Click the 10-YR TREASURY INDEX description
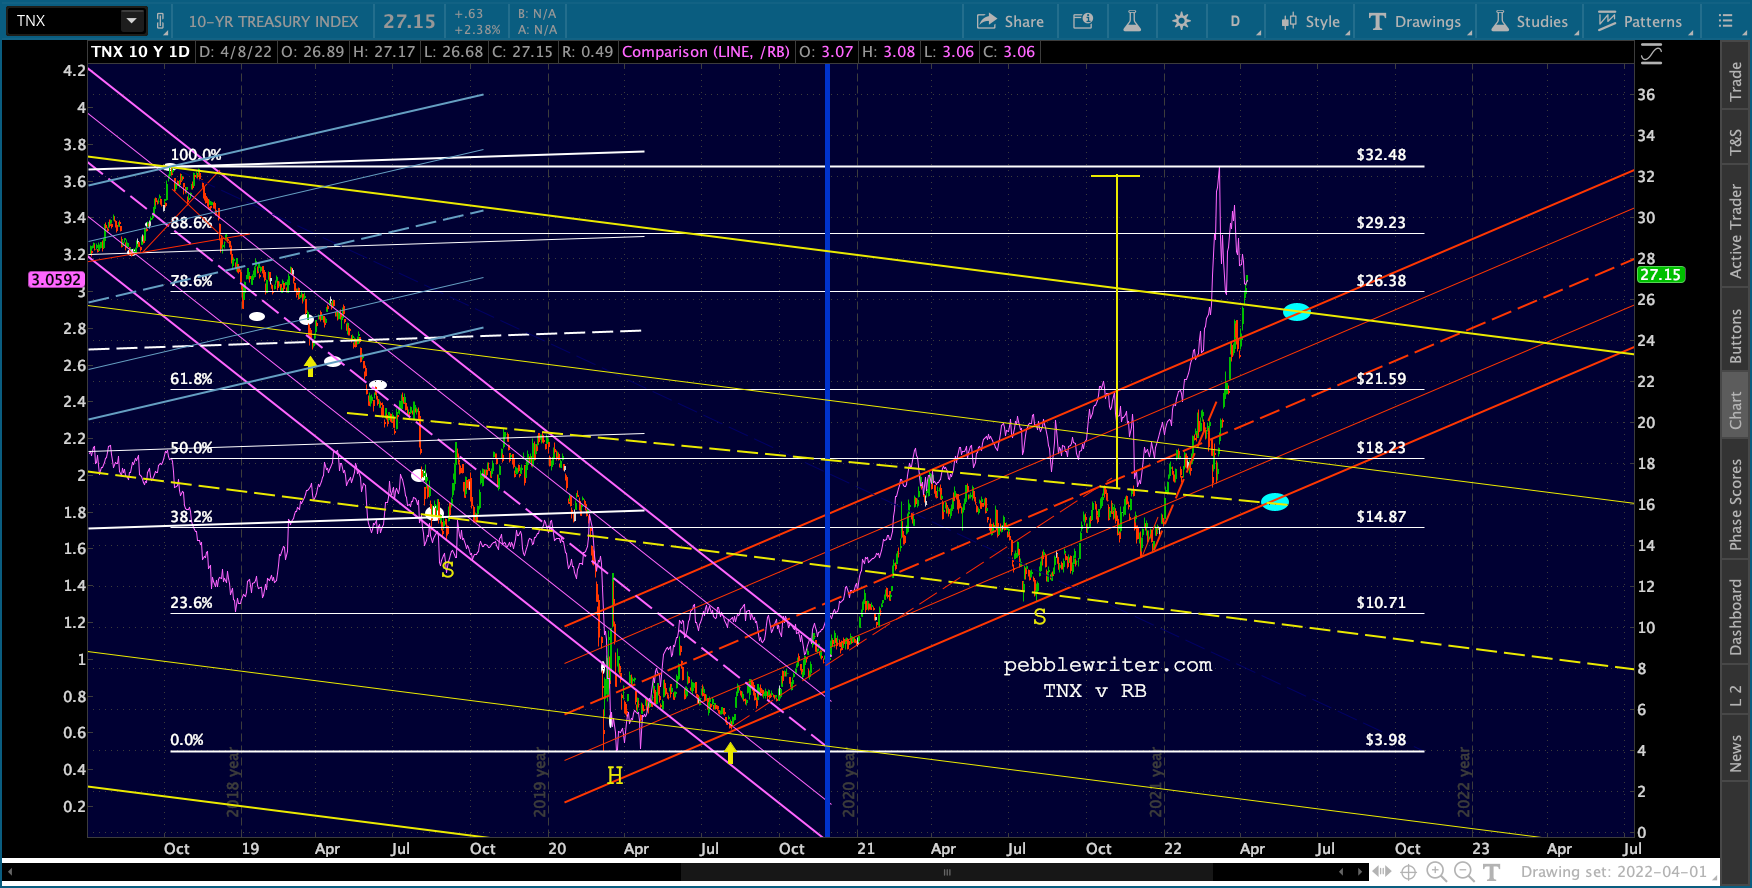This screenshot has height=888, width=1752. click(273, 21)
